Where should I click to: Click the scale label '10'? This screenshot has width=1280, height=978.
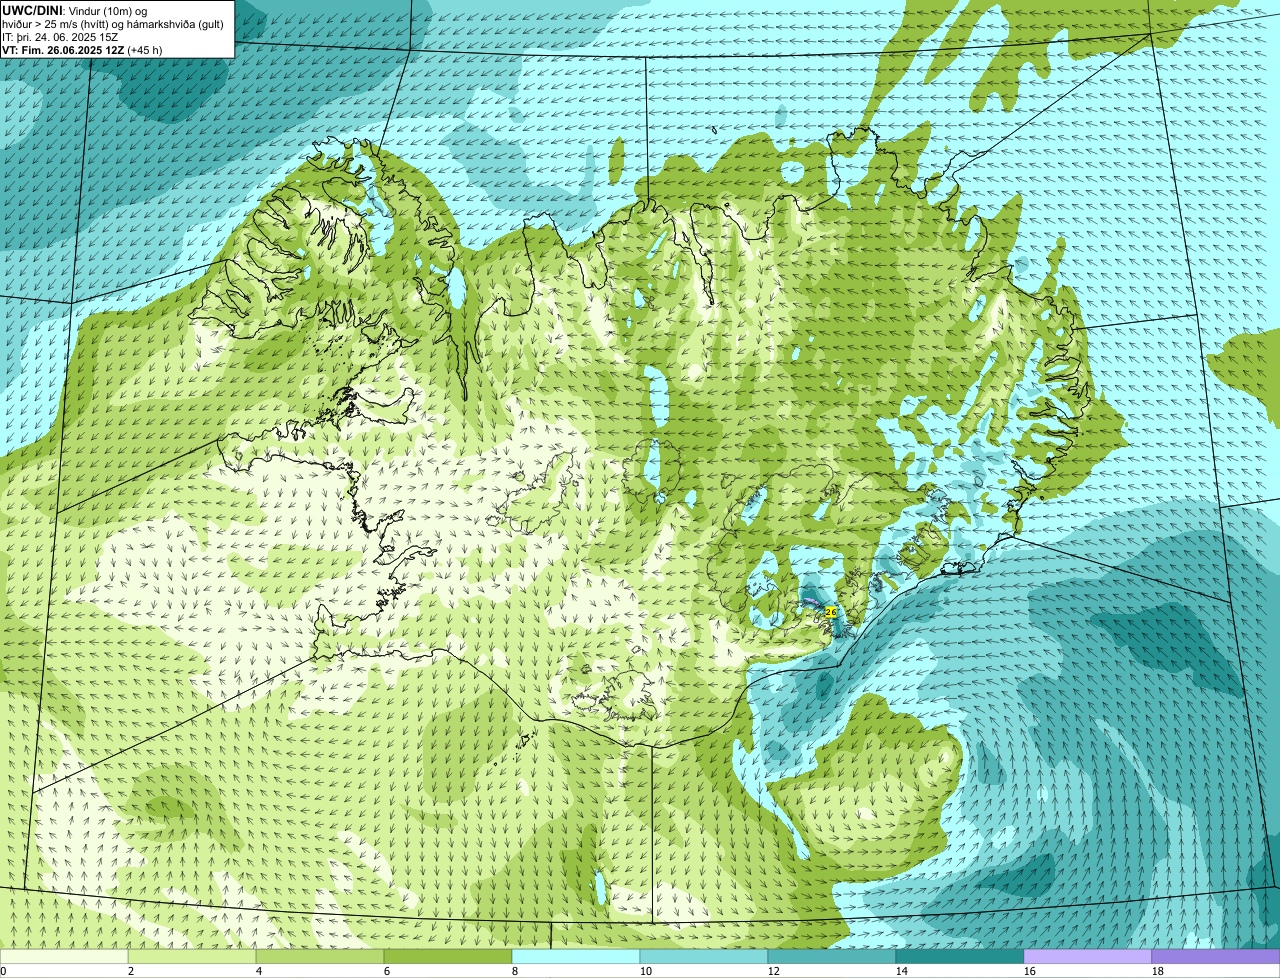pyautogui.click(x=646, y=971)
